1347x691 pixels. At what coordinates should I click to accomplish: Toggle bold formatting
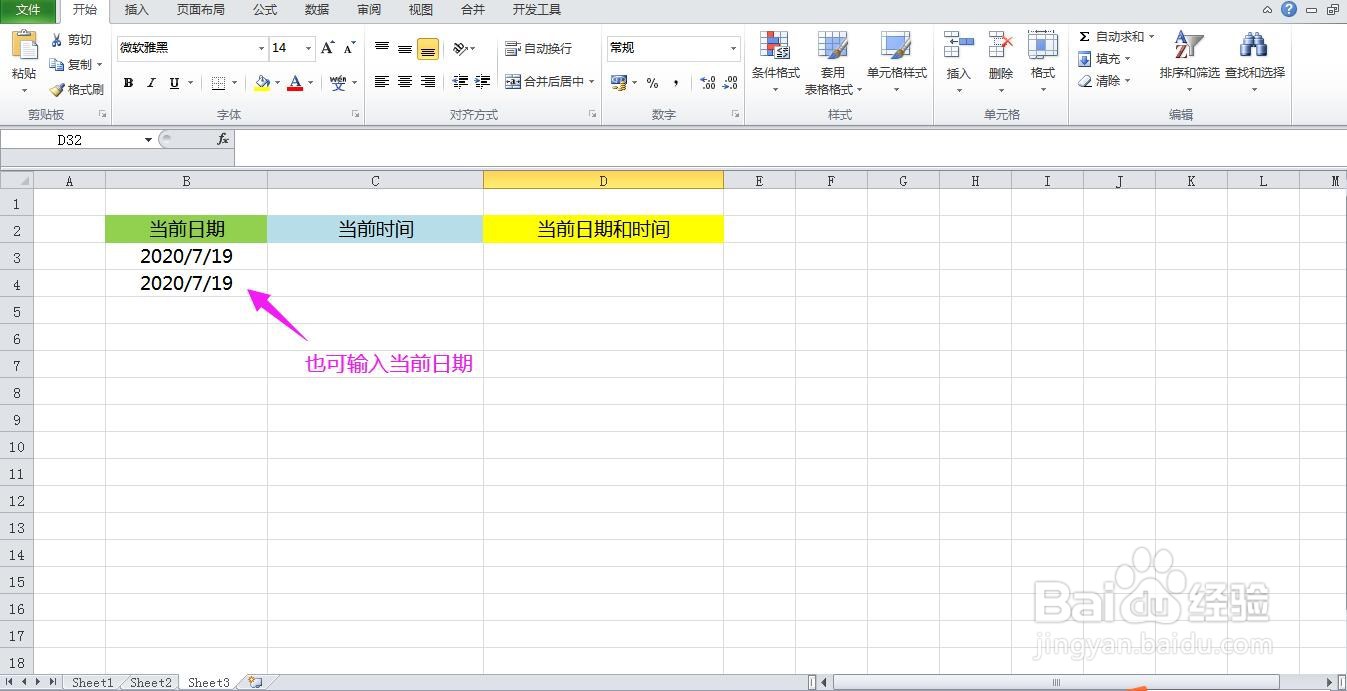click(x=128, y=82)
